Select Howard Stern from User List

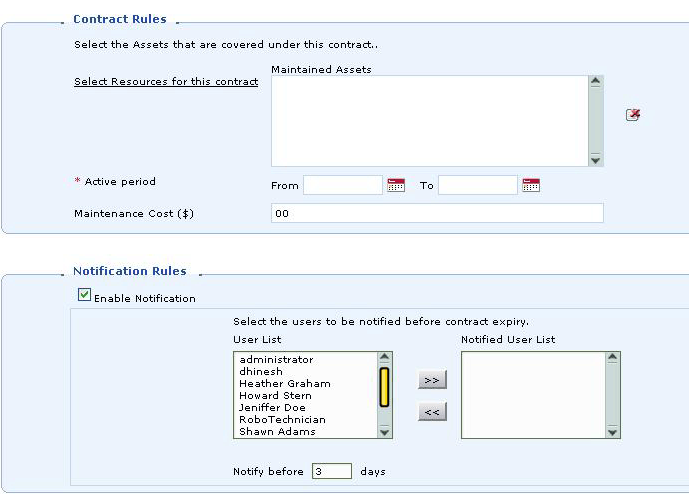[x=275, y=396]
